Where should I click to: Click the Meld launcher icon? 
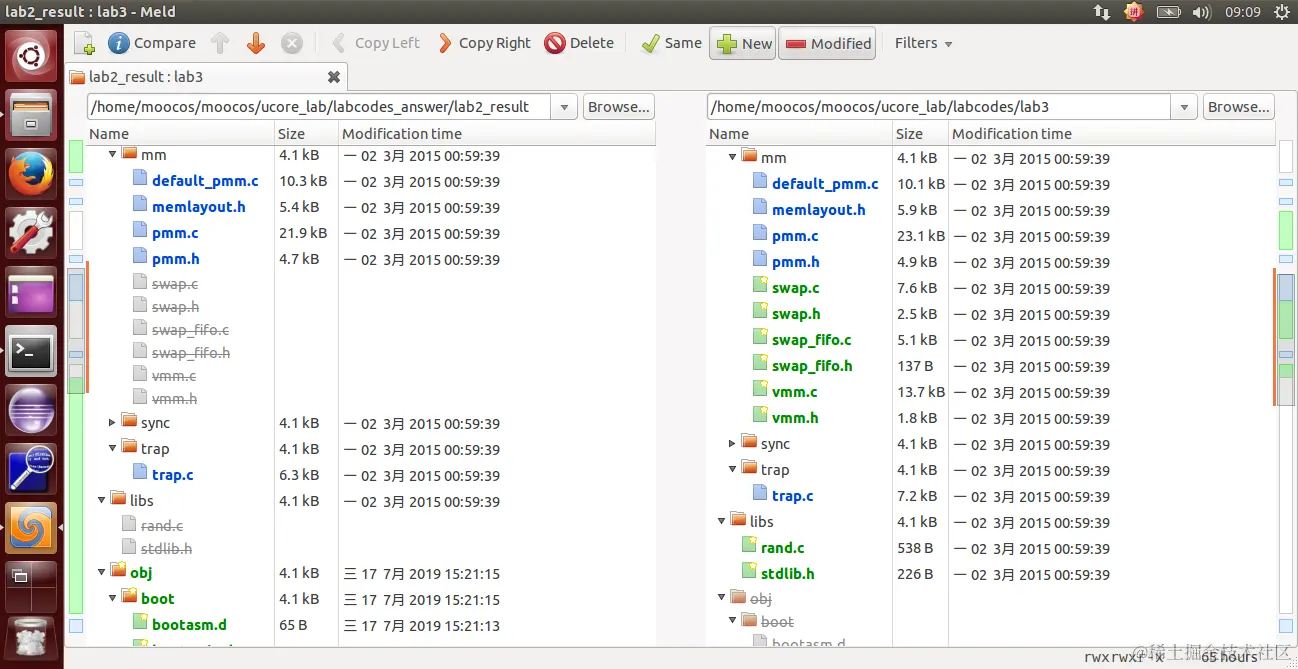32,527
